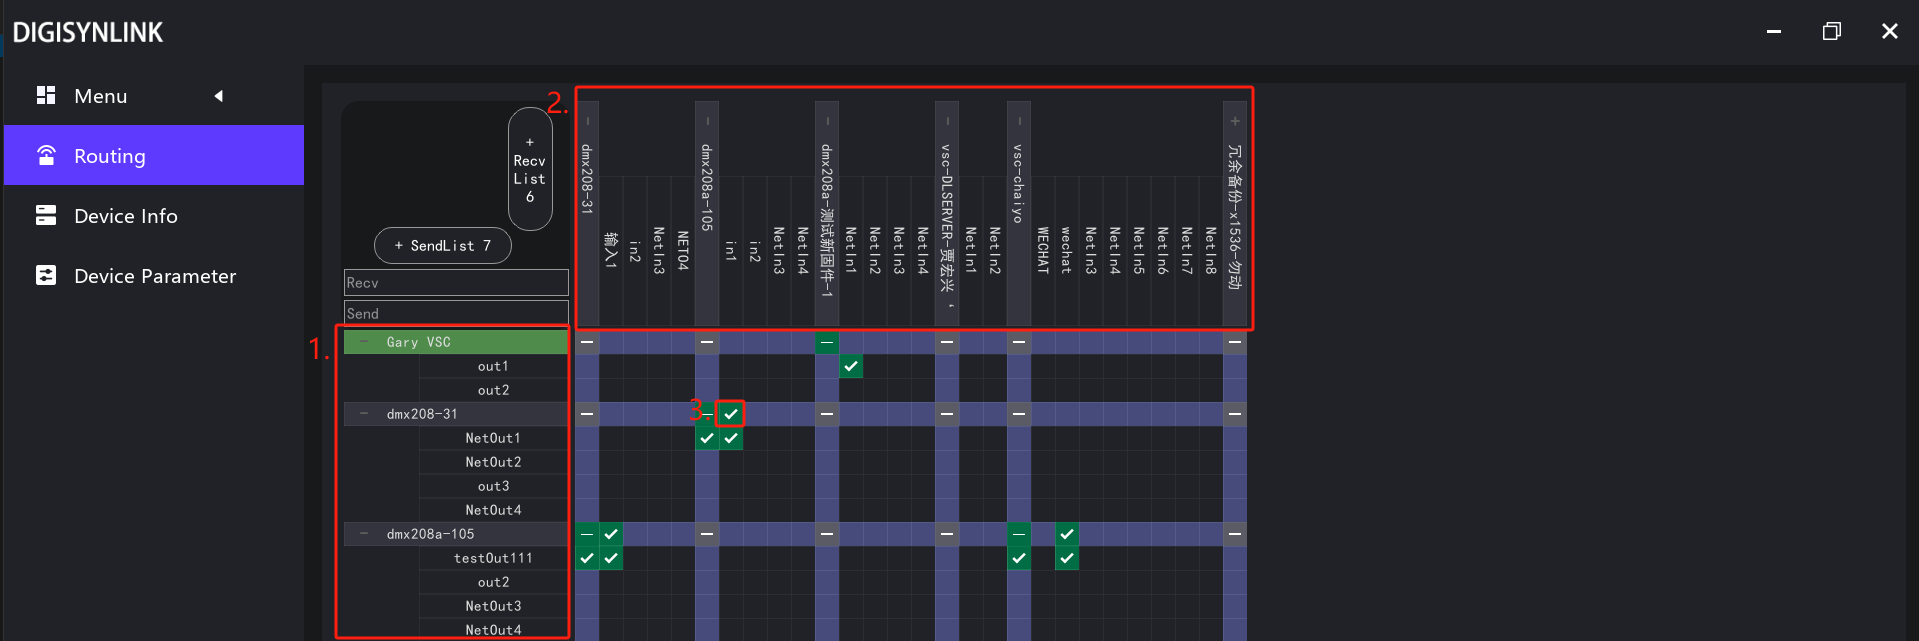
Task: Click dash cell at dmx208-31 row and vsc-DLSERVER
Action: pos(947,414)
